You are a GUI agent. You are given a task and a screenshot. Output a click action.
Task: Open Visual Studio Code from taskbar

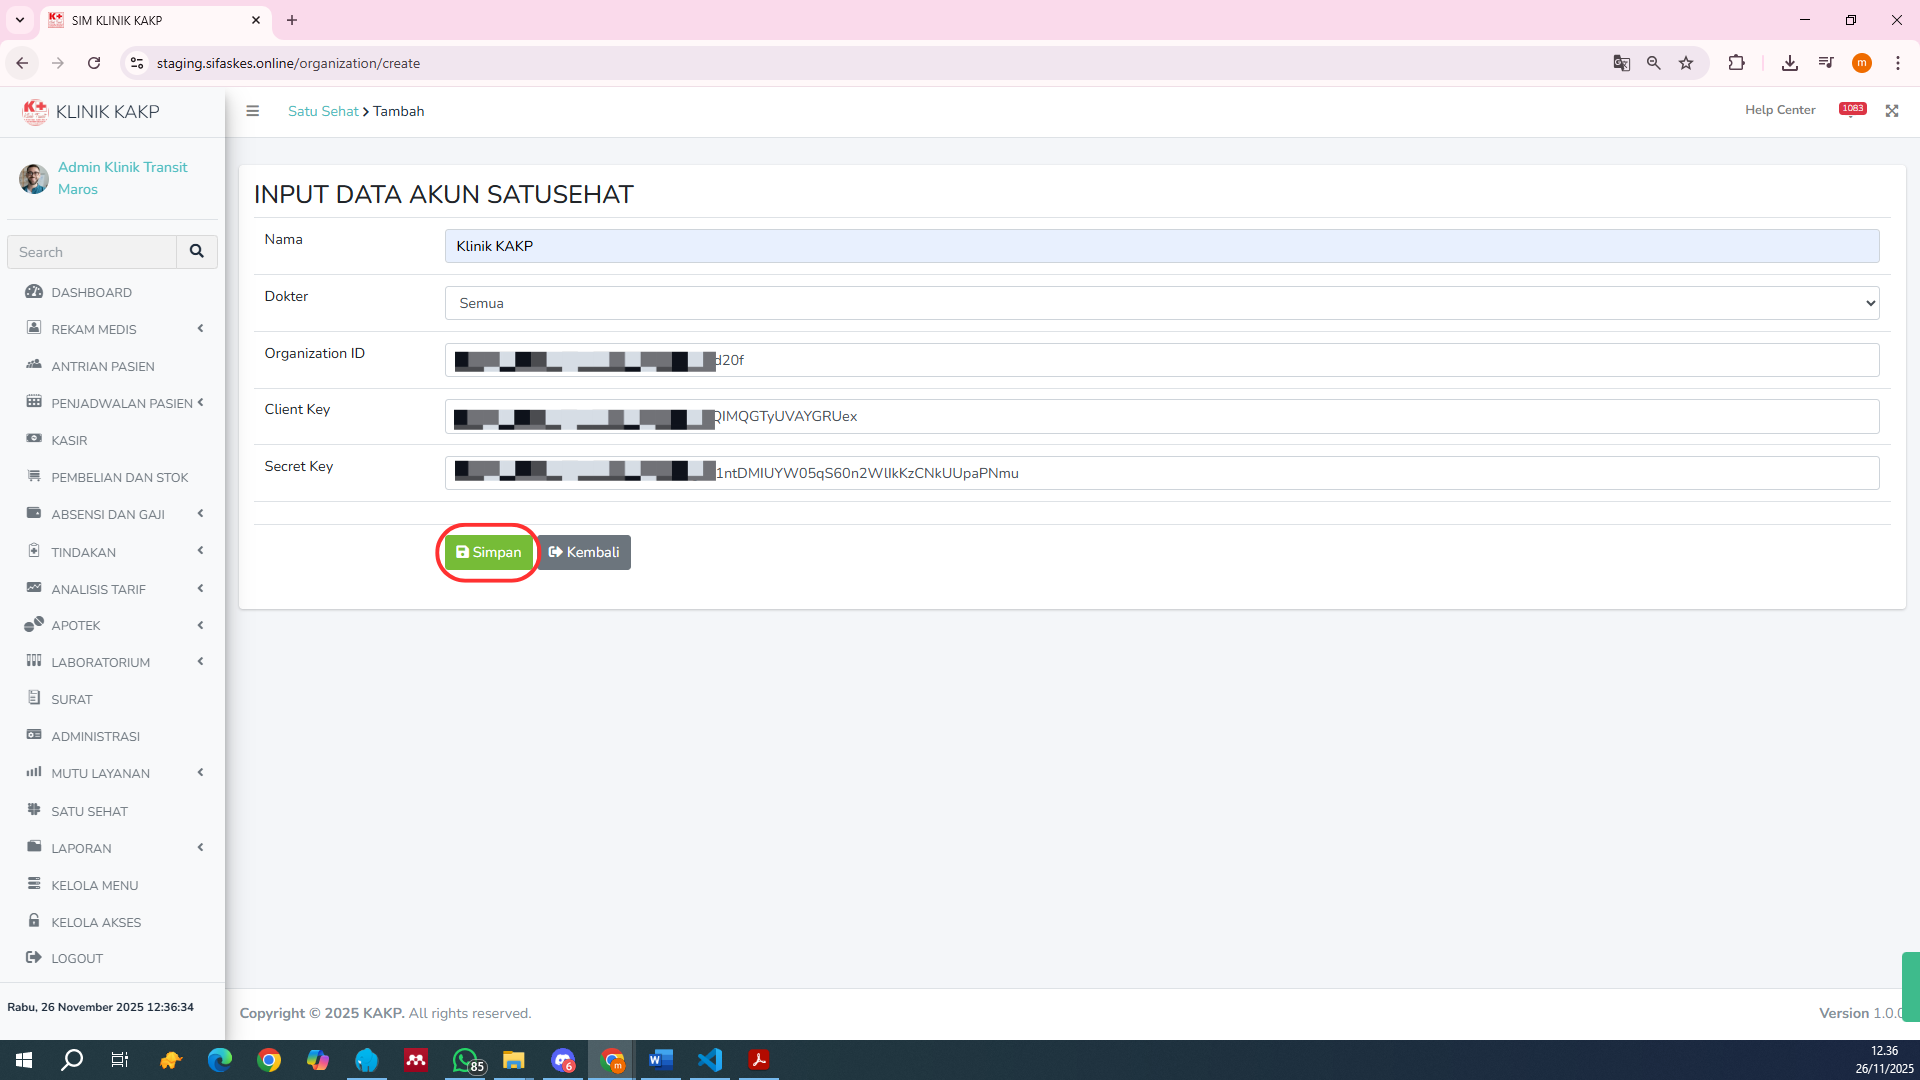click(710, 1060)
